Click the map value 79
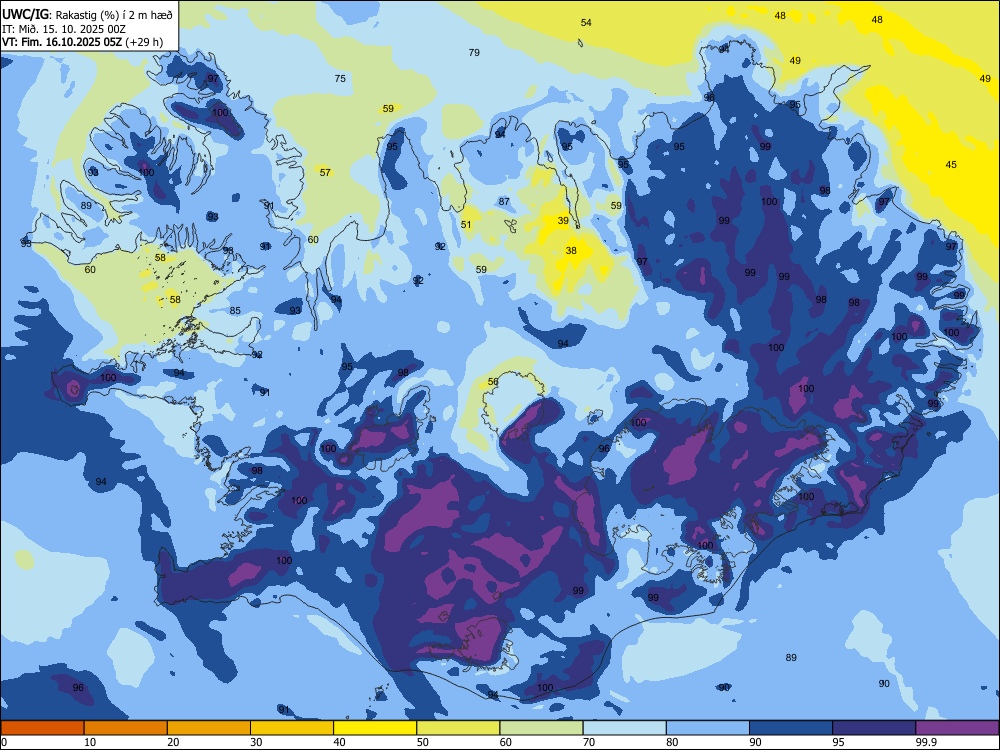The image size is (1000, 750). pos(474,53)
